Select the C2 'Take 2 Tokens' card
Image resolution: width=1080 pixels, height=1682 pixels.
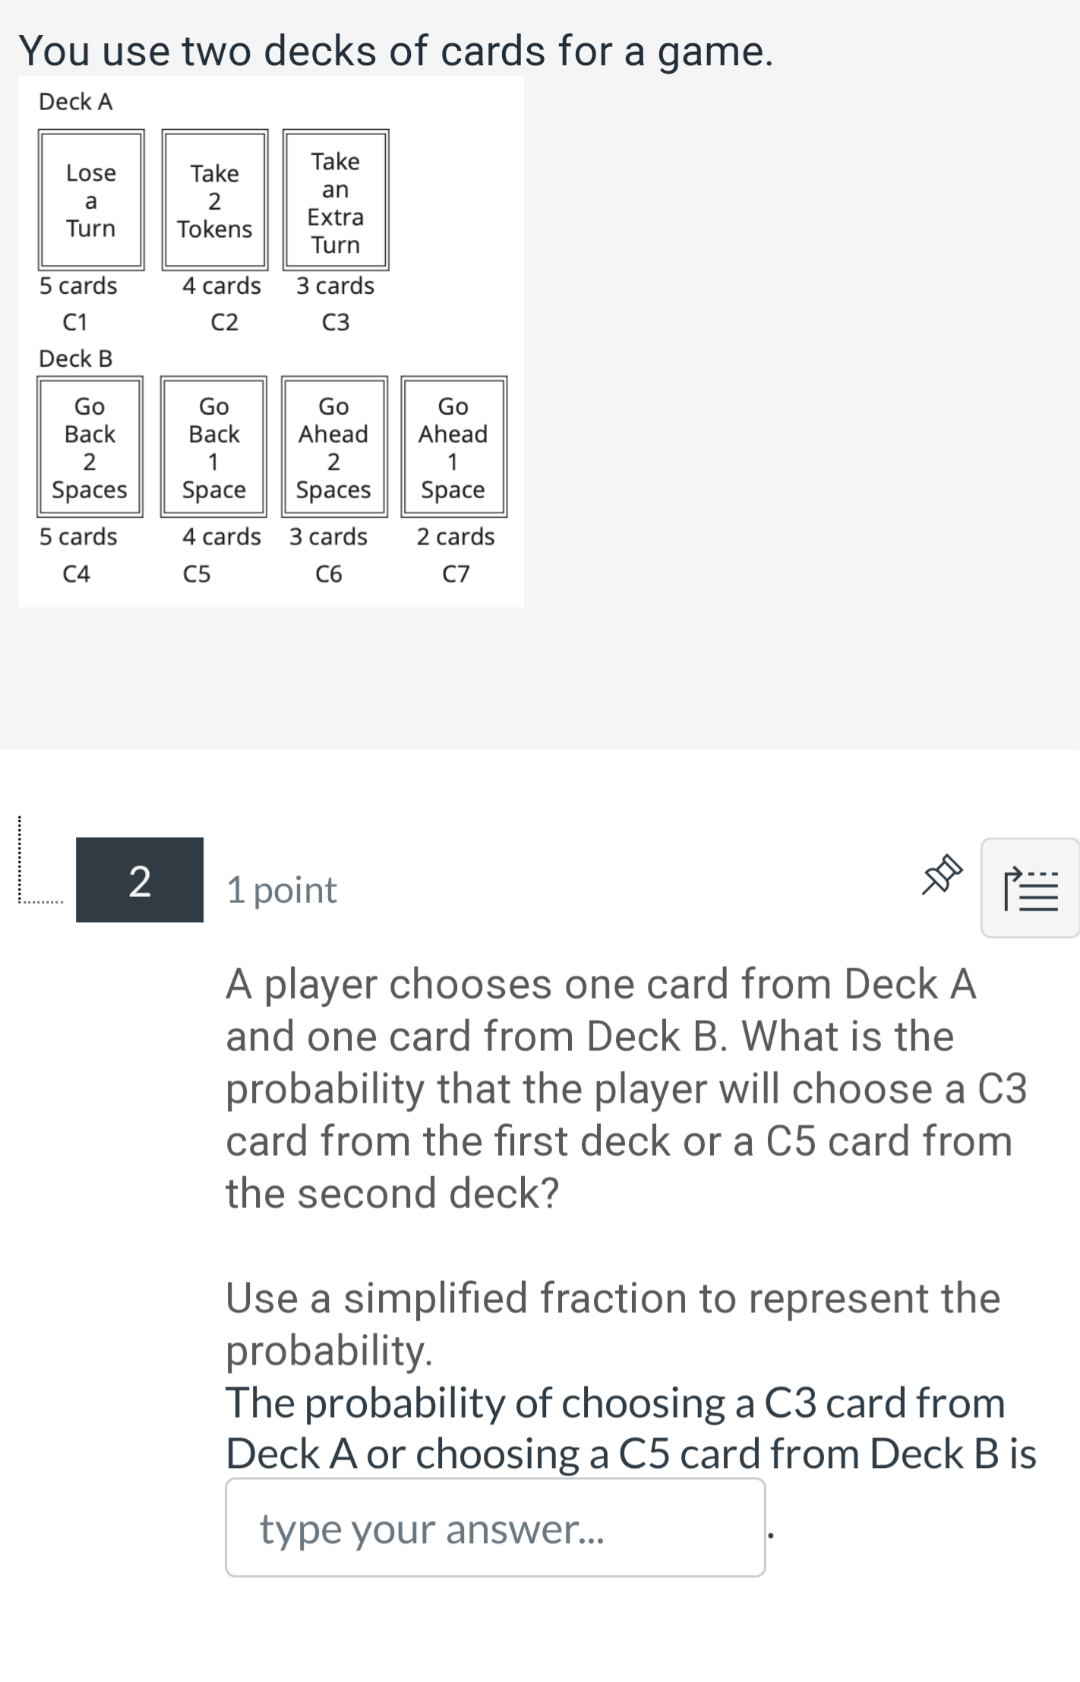(x=214, y=199)
